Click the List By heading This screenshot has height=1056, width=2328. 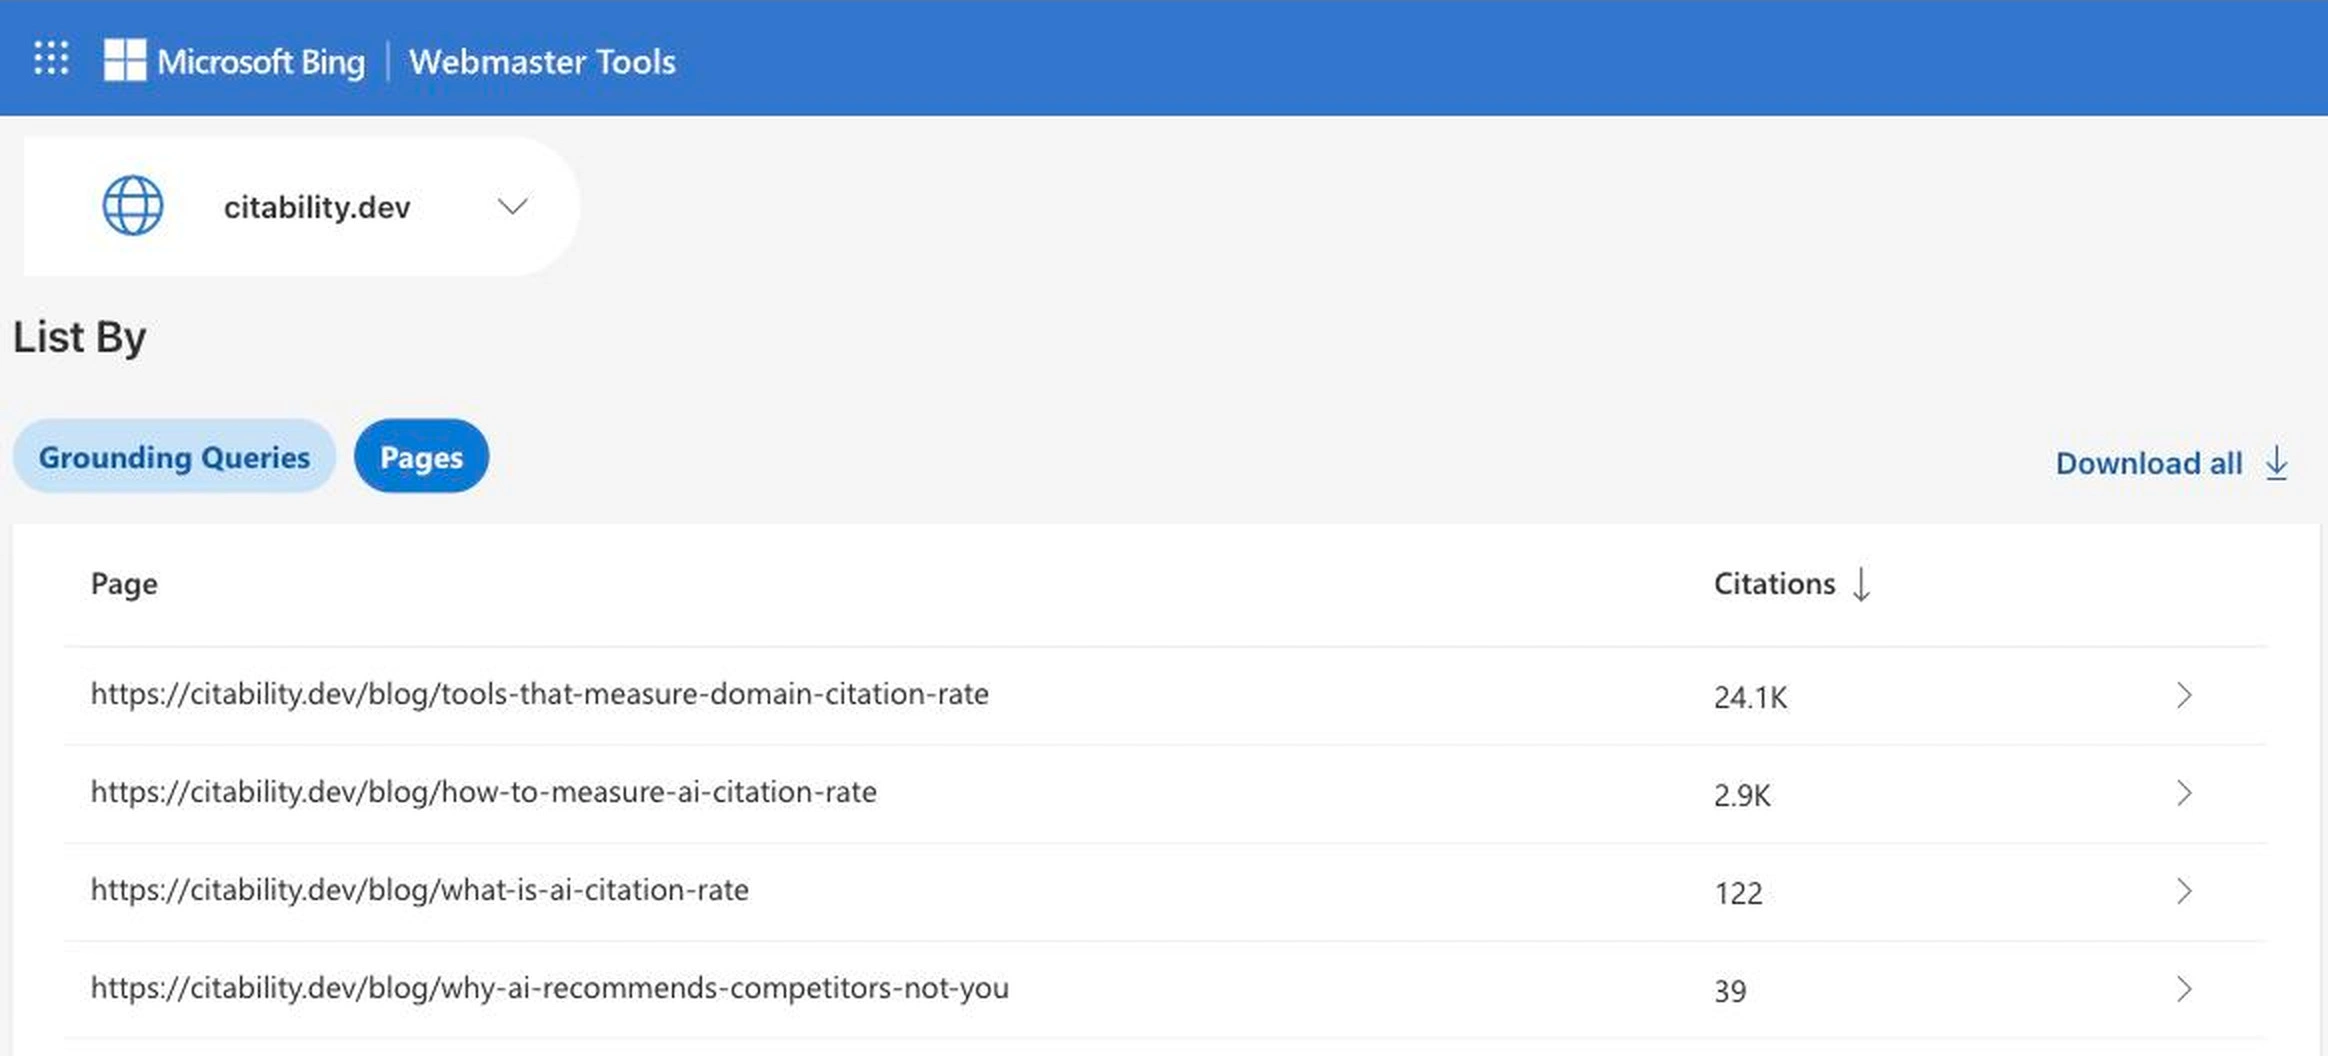point(80,337)
